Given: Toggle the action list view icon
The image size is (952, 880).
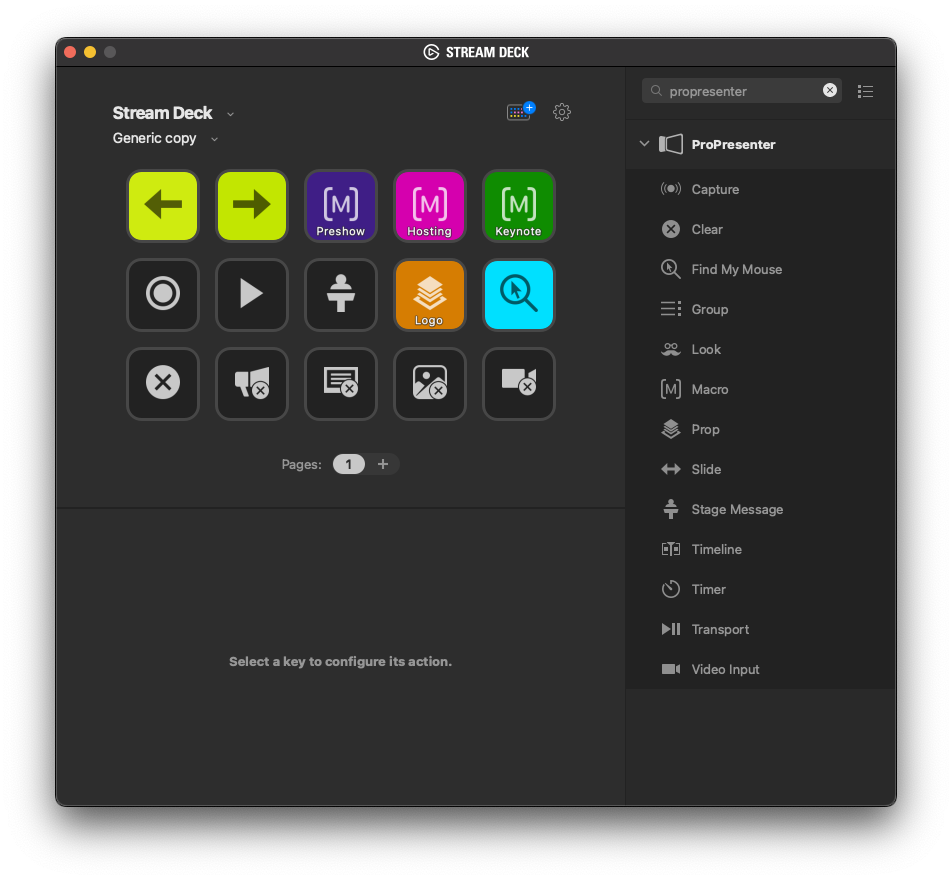Looking at the screenshot, I should 865,91.
